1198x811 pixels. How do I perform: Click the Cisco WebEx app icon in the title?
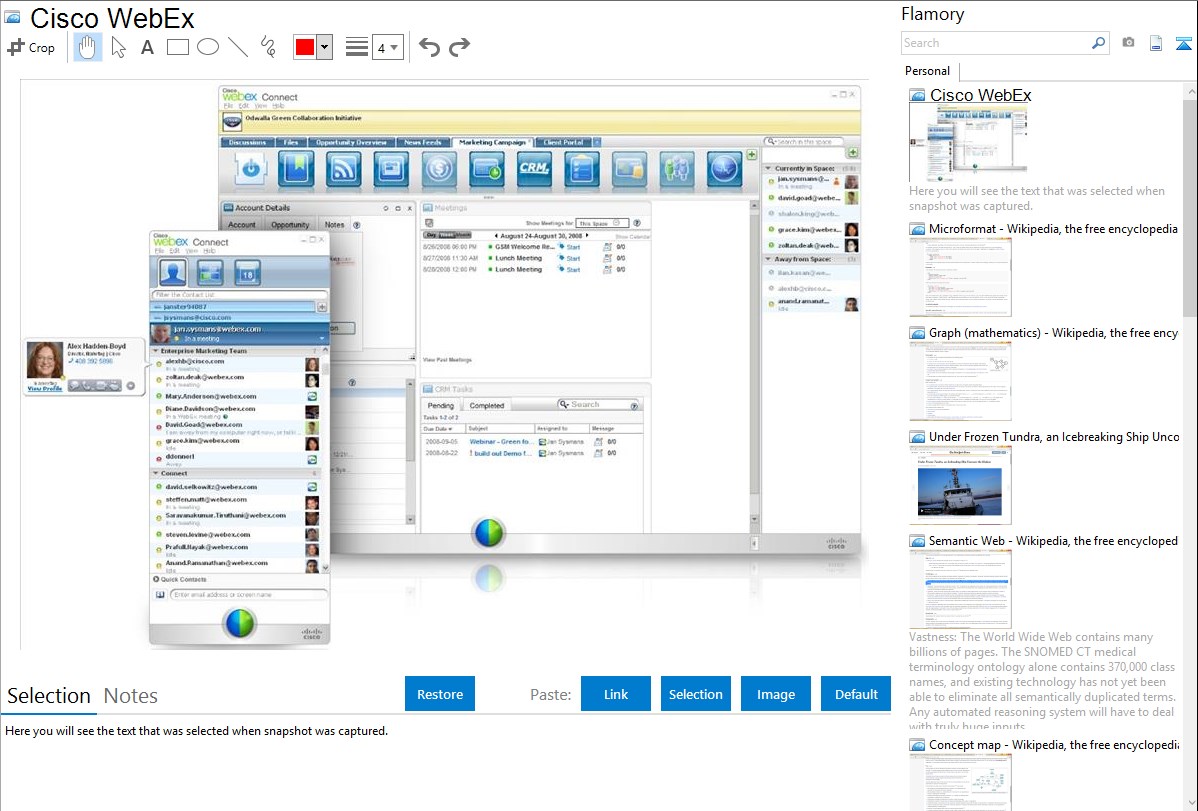click(x=11, y=17)
